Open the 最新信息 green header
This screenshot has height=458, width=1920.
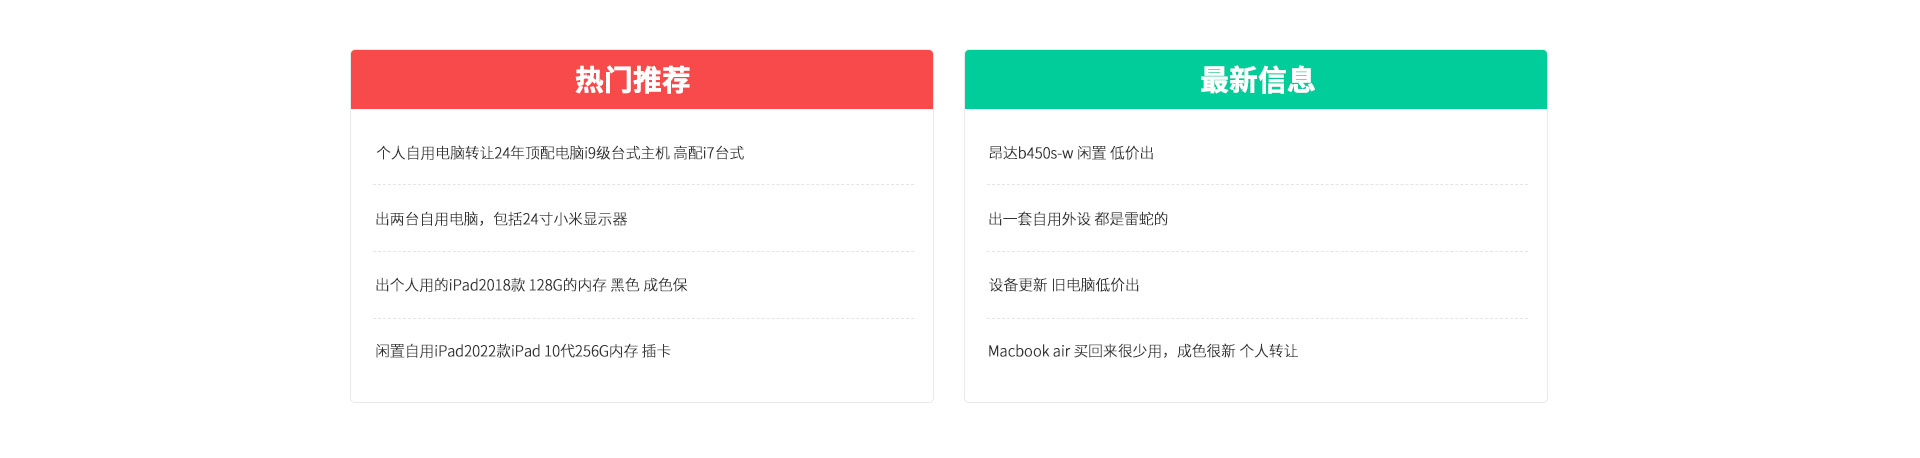point(1256,80)
